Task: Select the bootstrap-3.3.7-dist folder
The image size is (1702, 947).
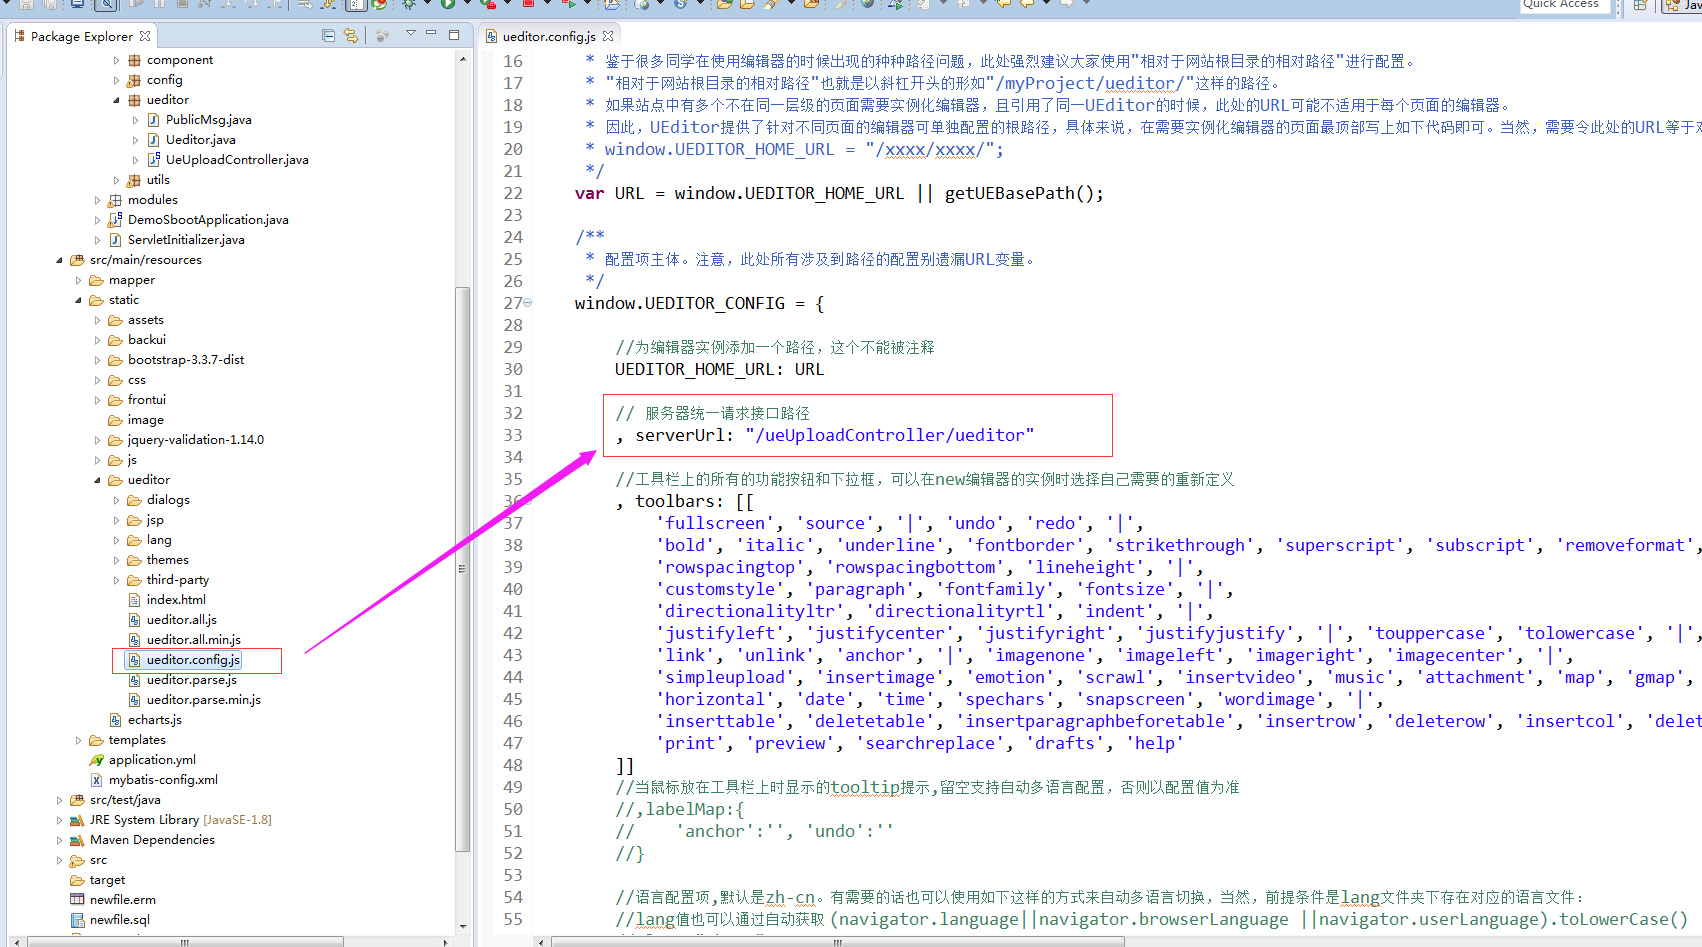Action: [x=185, y=360]
